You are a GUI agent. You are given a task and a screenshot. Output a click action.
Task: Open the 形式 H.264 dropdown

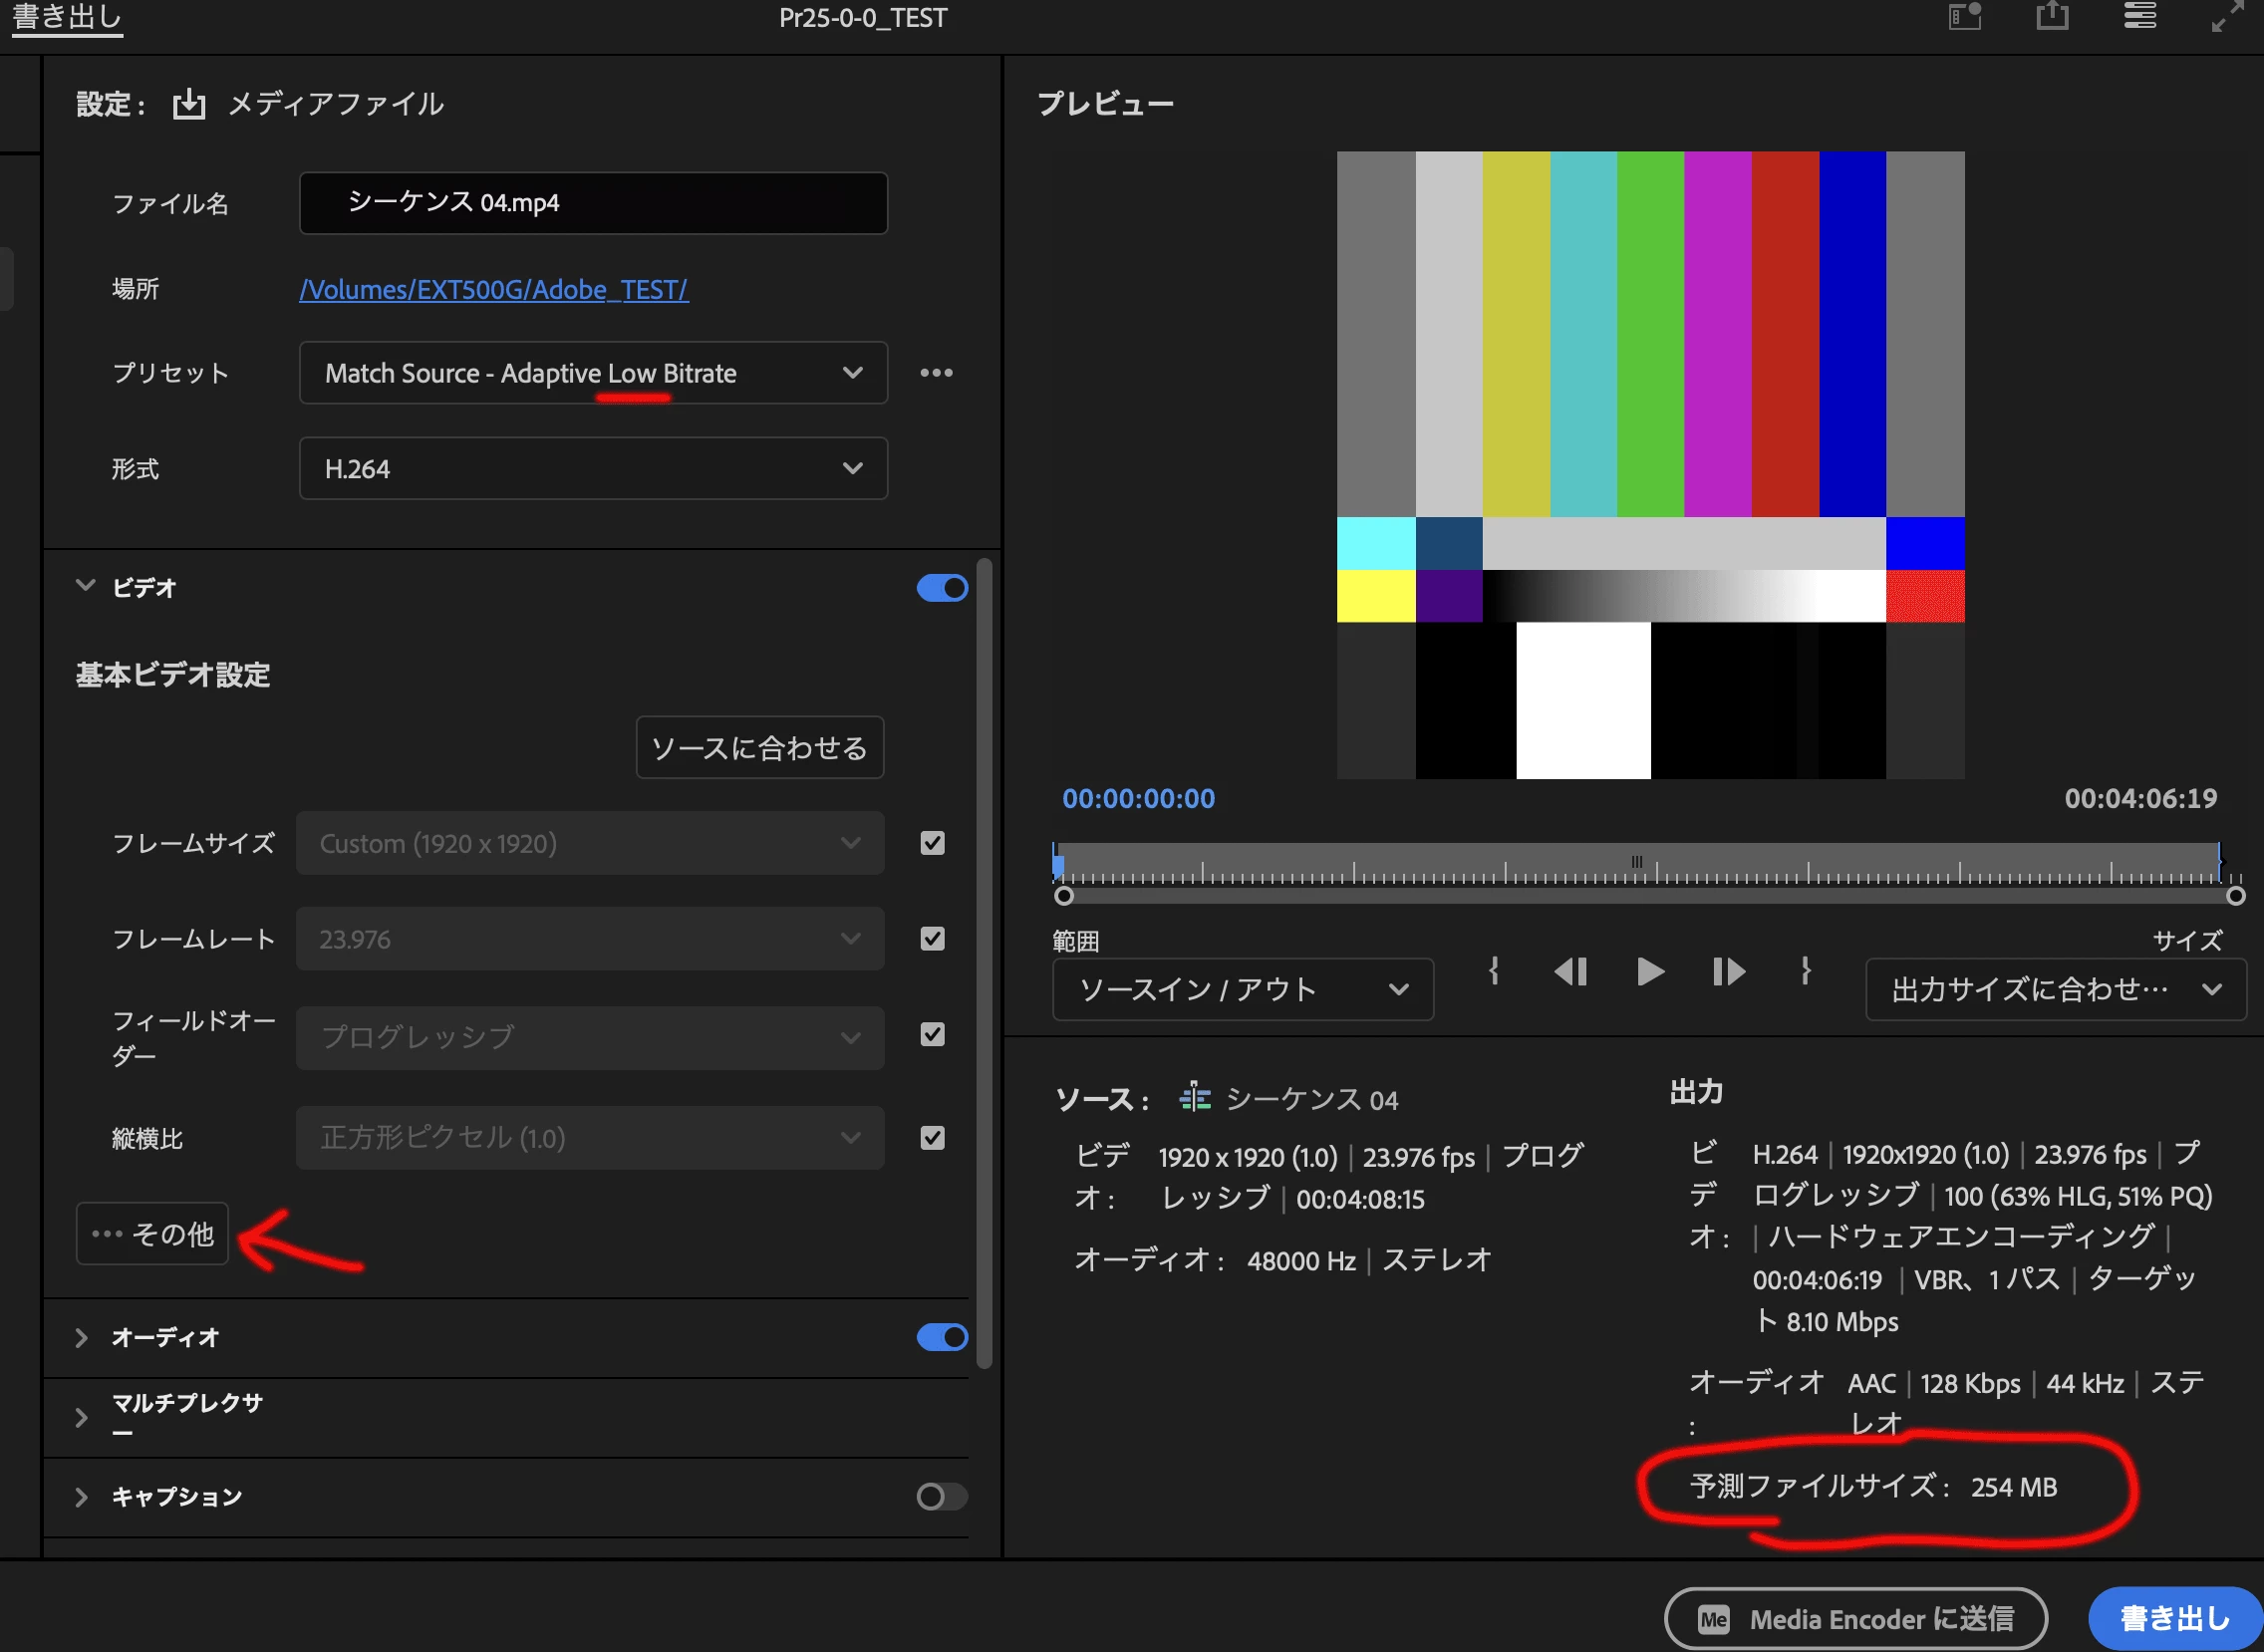pyautogui.click(x=593, y=469)
